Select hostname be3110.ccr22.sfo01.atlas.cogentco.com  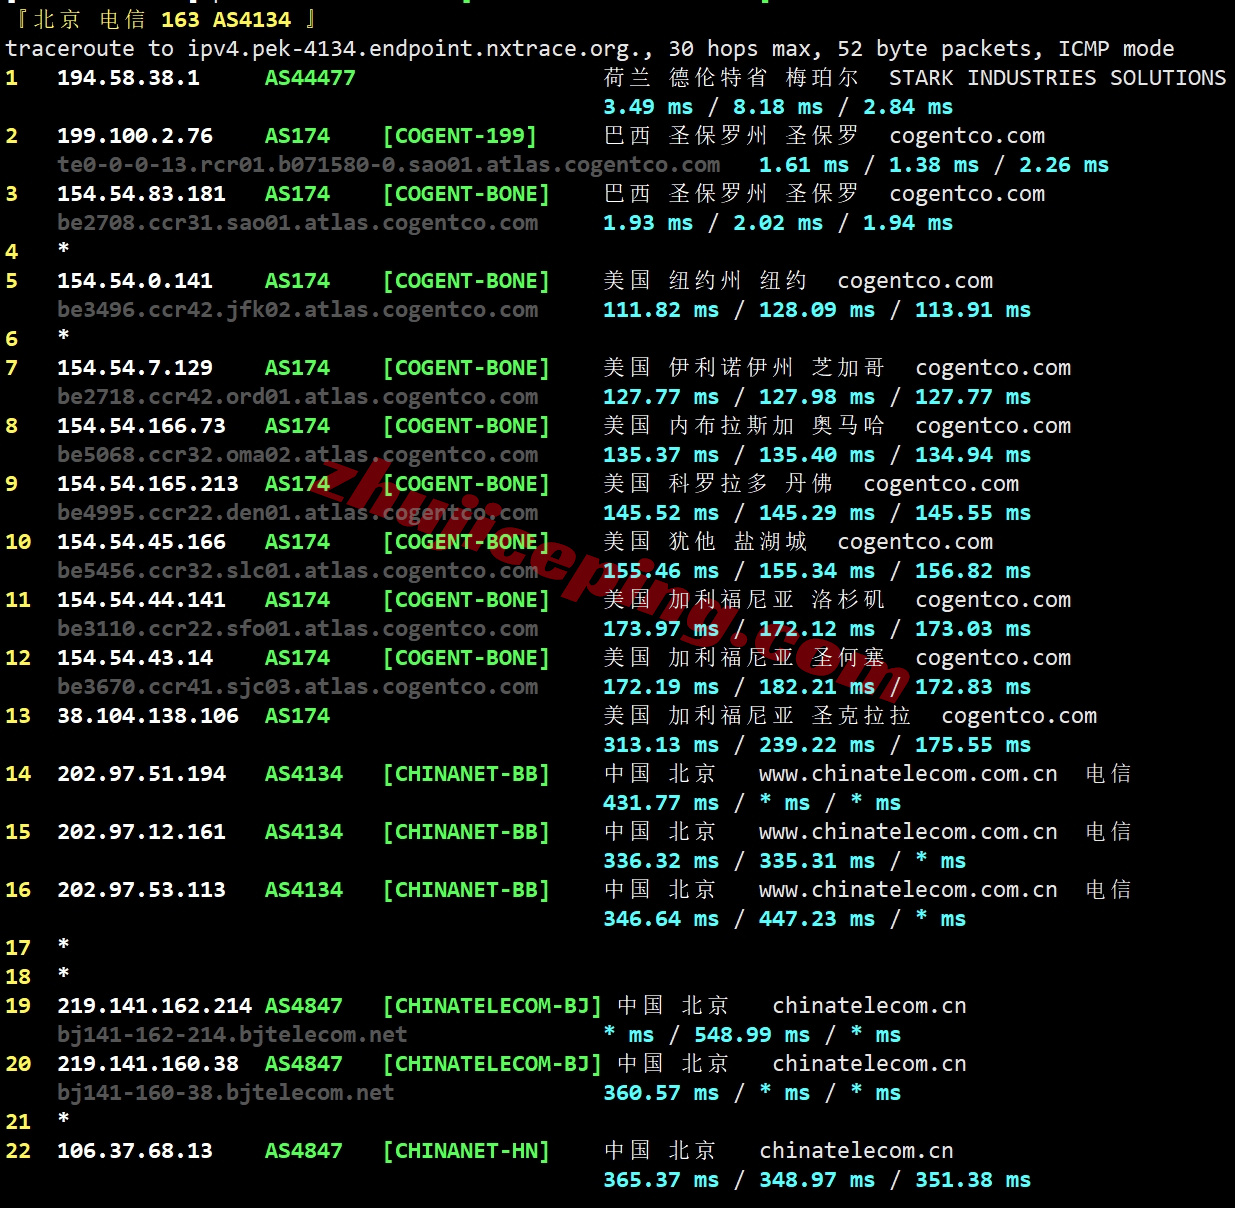298,628
